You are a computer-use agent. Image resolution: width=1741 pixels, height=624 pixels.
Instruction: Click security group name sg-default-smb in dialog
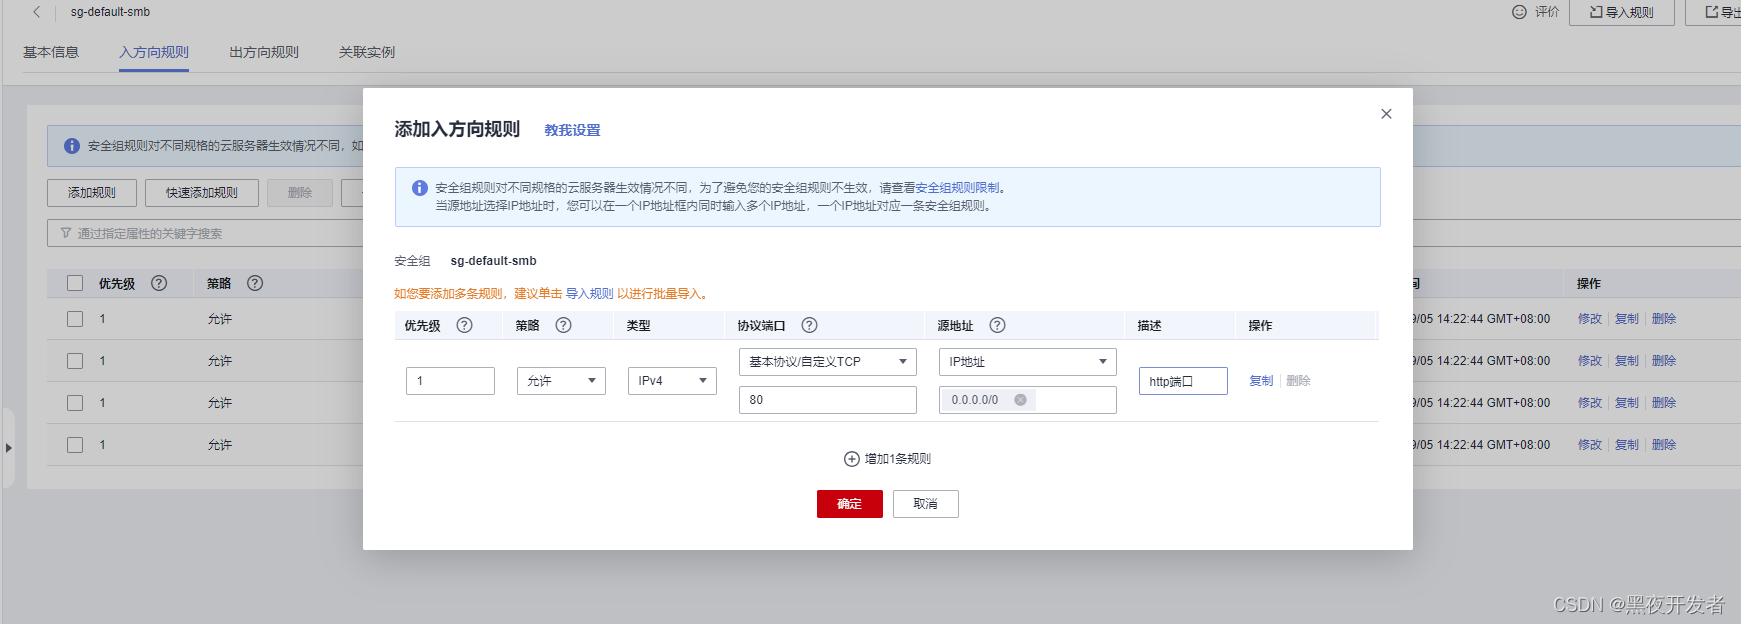pos(493,261)
